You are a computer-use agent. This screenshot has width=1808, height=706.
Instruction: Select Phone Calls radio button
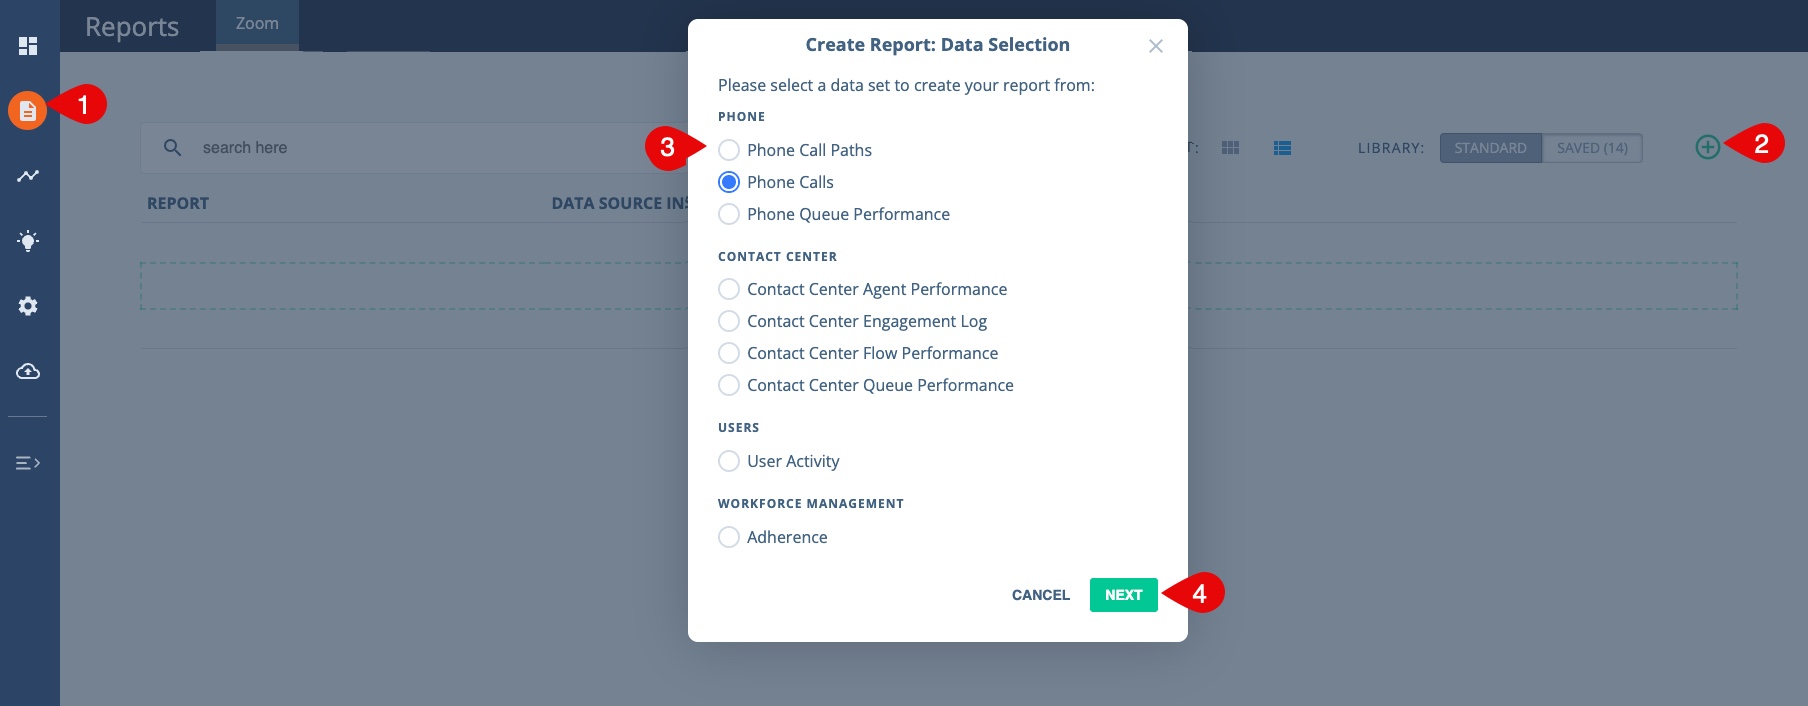point(729,182)
